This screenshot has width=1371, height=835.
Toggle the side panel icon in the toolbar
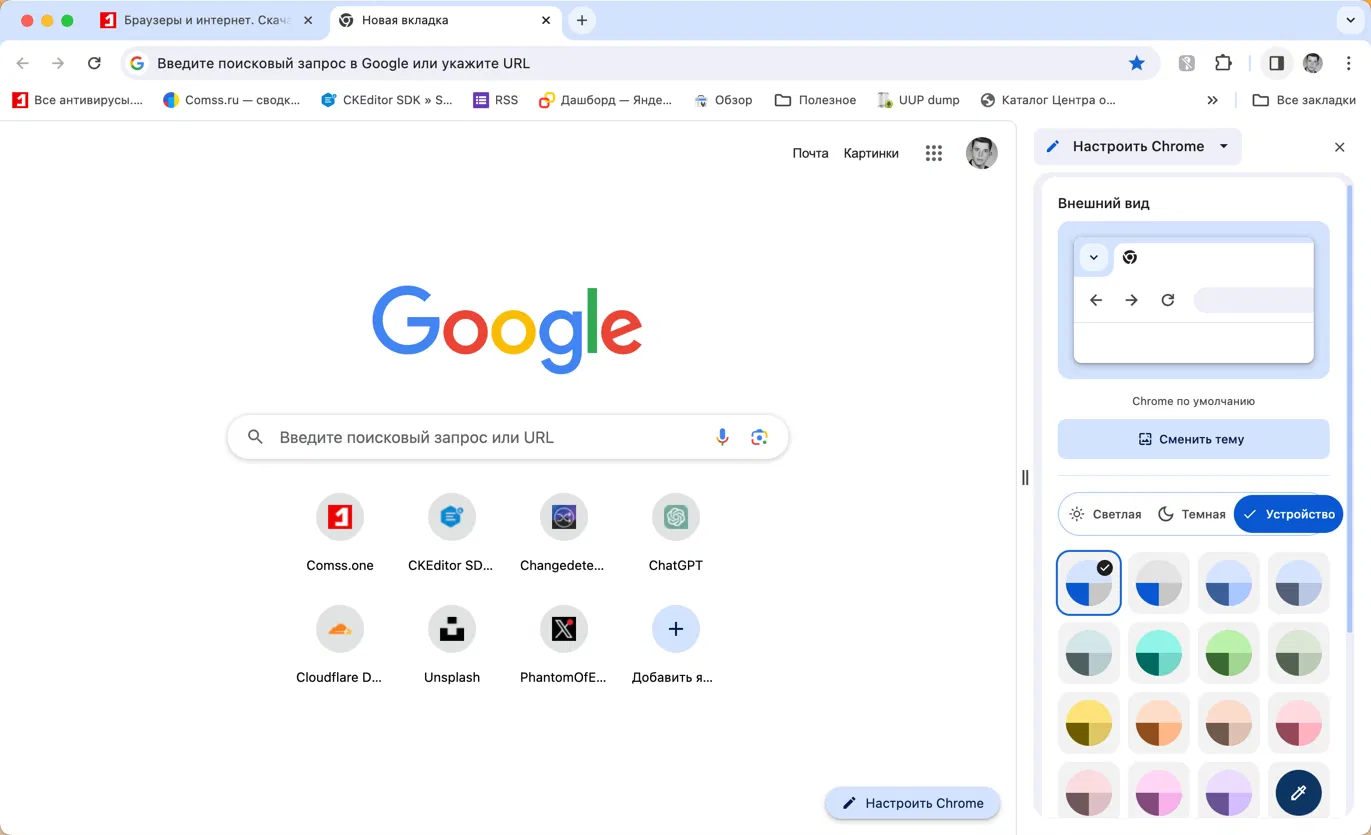point(1276,63)
